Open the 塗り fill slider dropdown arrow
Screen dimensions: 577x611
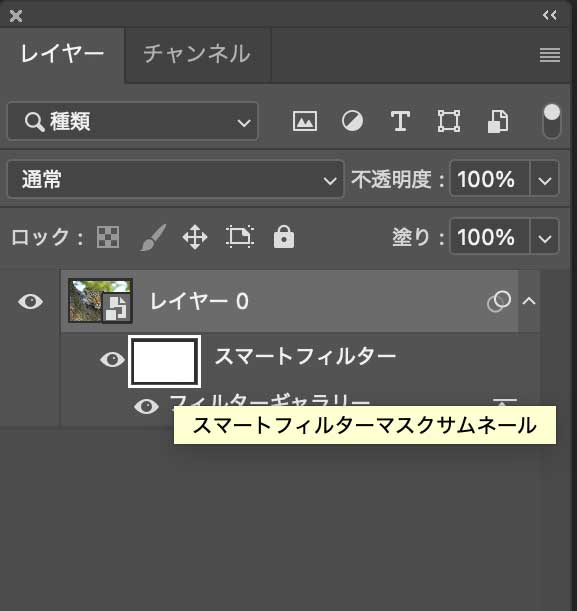click(544, 237)
